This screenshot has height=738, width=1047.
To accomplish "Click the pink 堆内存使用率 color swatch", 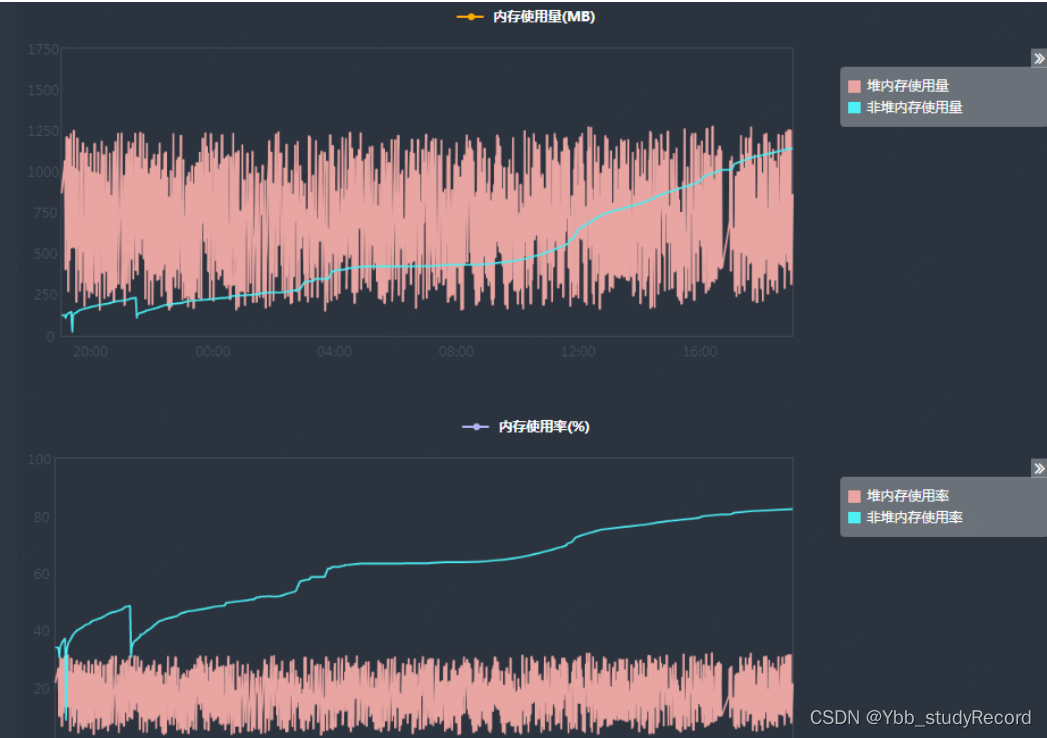I will [x=854, y=496].
